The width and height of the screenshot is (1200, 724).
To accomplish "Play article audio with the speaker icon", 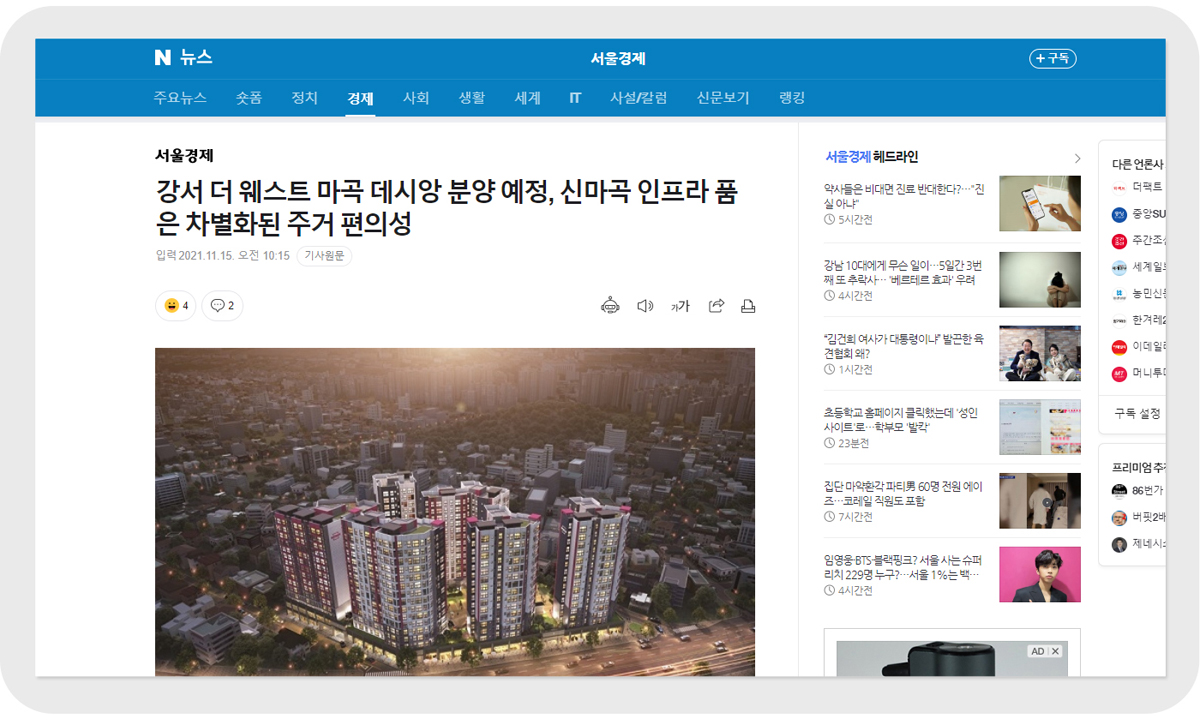I will tap(645, 306).
